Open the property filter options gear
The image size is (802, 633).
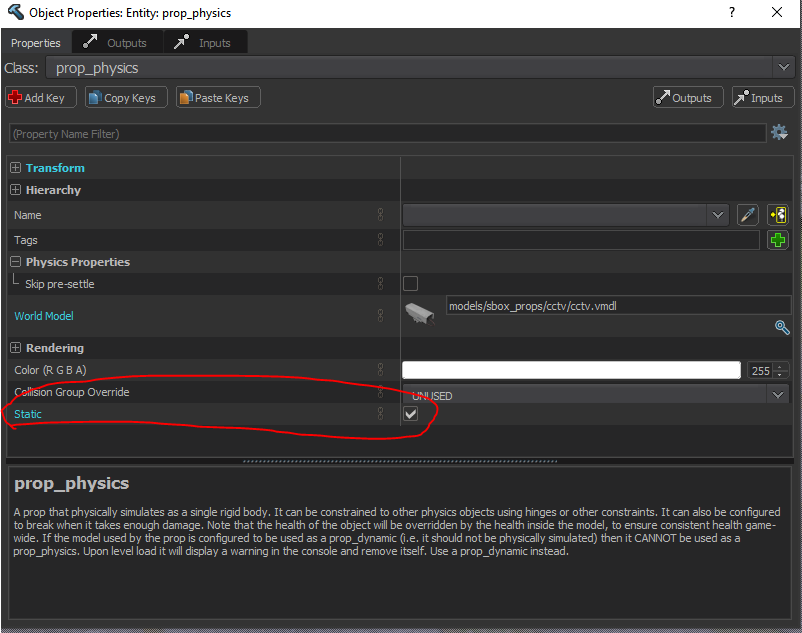779,132
